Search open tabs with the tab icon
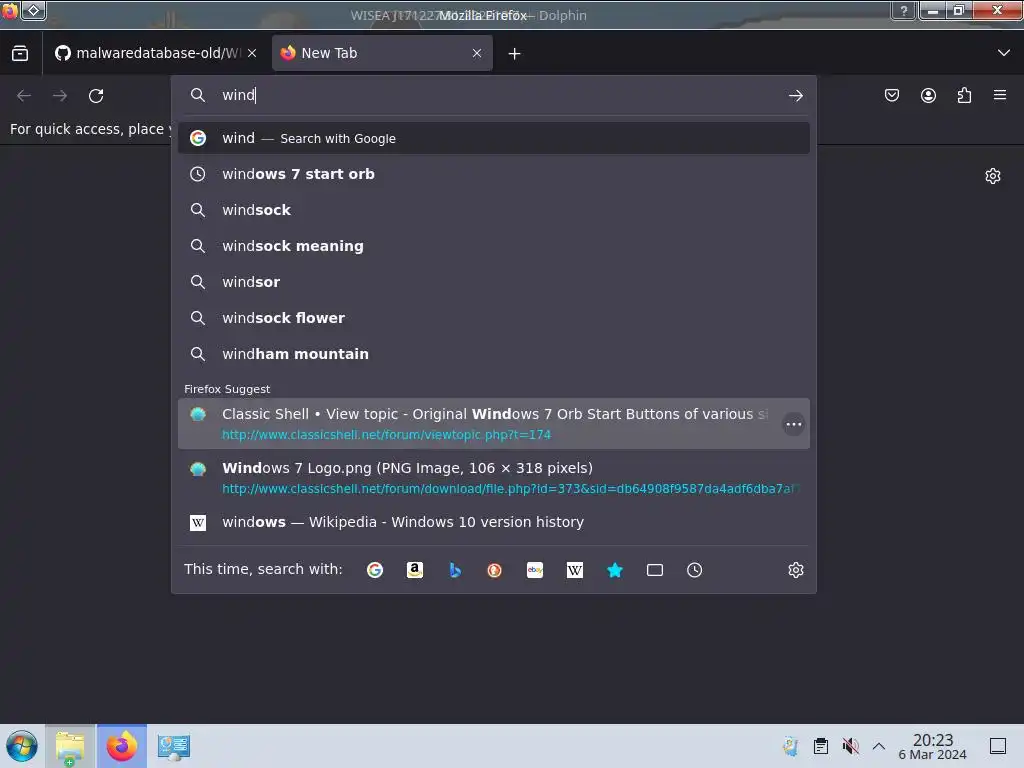1024x768 pixels. [x=654, y=570]
